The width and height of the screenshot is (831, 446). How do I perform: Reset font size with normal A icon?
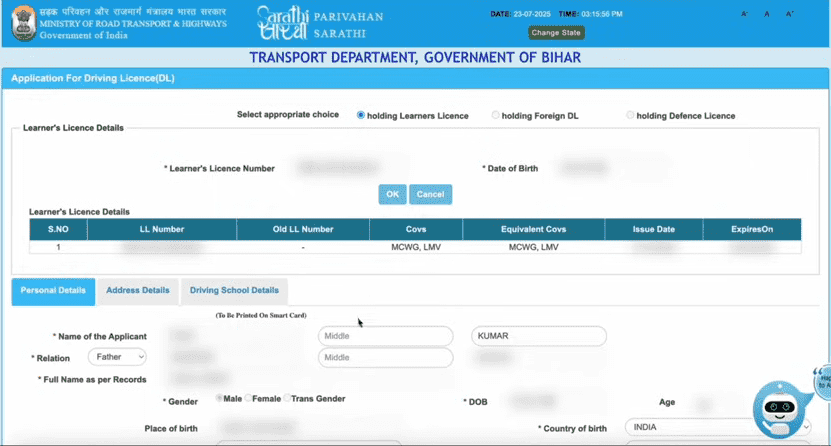coord(767,14)
